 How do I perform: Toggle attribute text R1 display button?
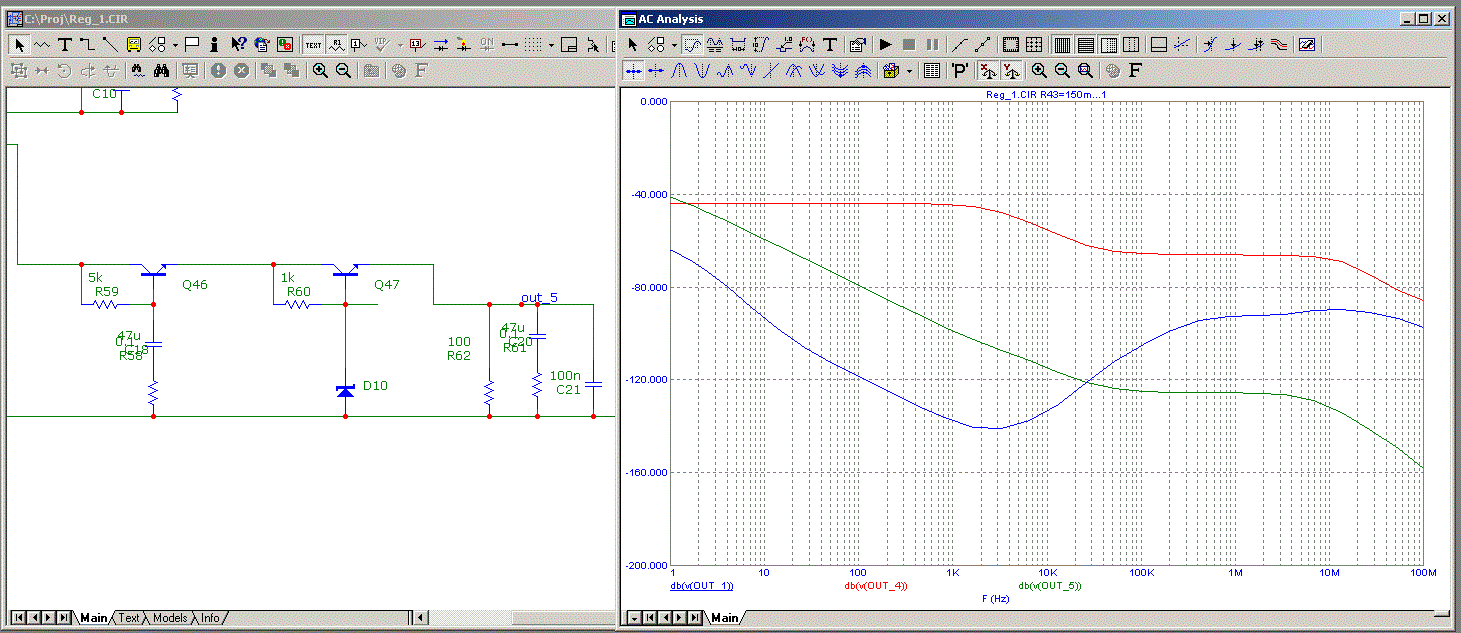337,44
